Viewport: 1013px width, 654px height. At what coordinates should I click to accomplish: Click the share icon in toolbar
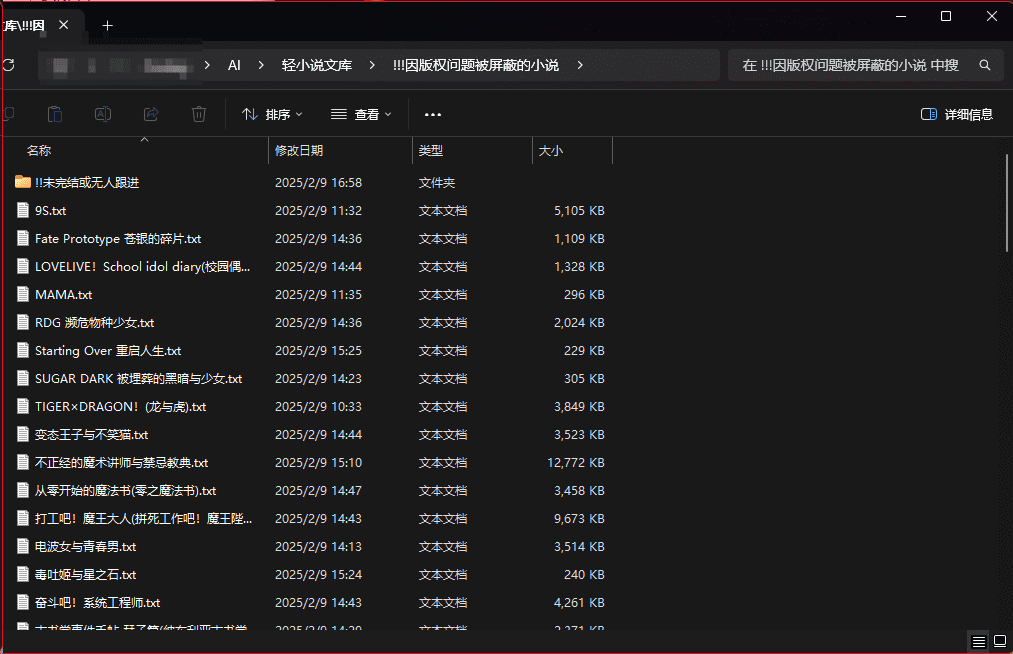tap(151, 114)
